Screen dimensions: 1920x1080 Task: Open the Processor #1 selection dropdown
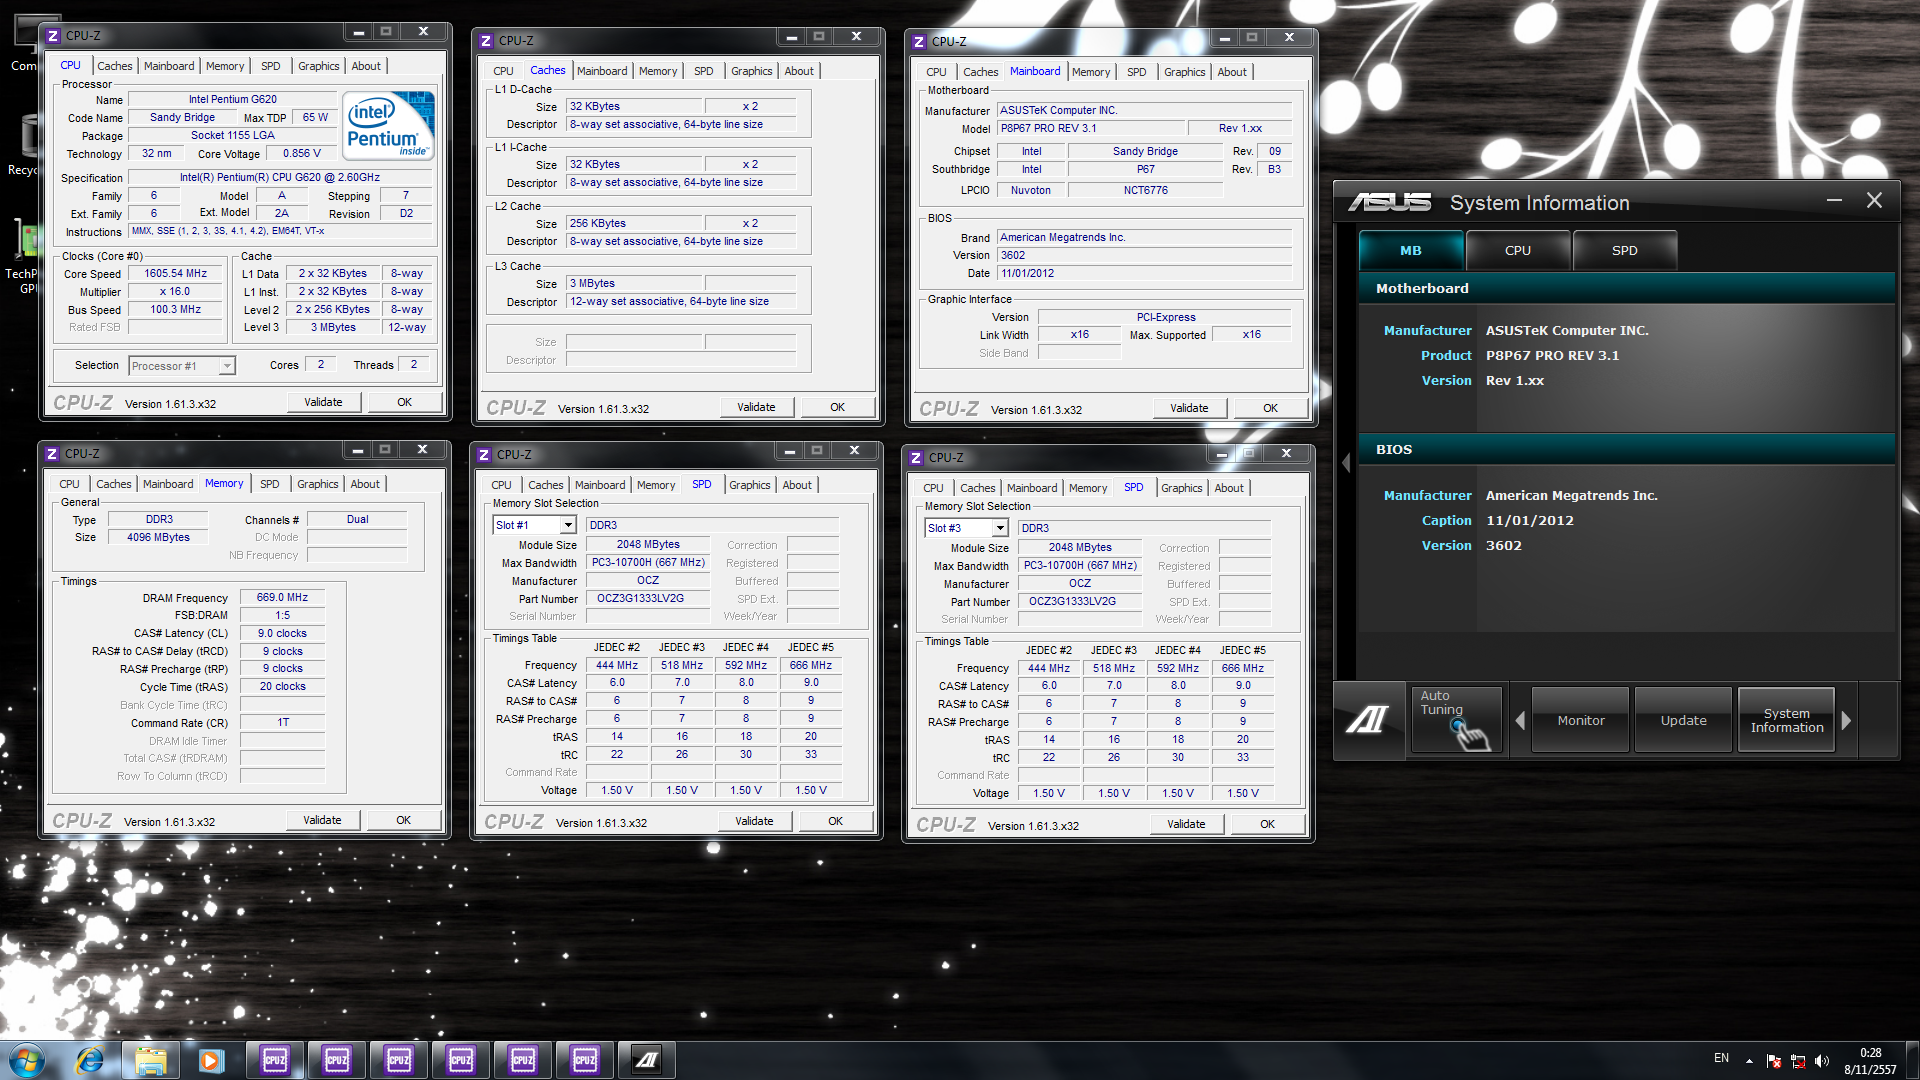[x=227, y=366]
